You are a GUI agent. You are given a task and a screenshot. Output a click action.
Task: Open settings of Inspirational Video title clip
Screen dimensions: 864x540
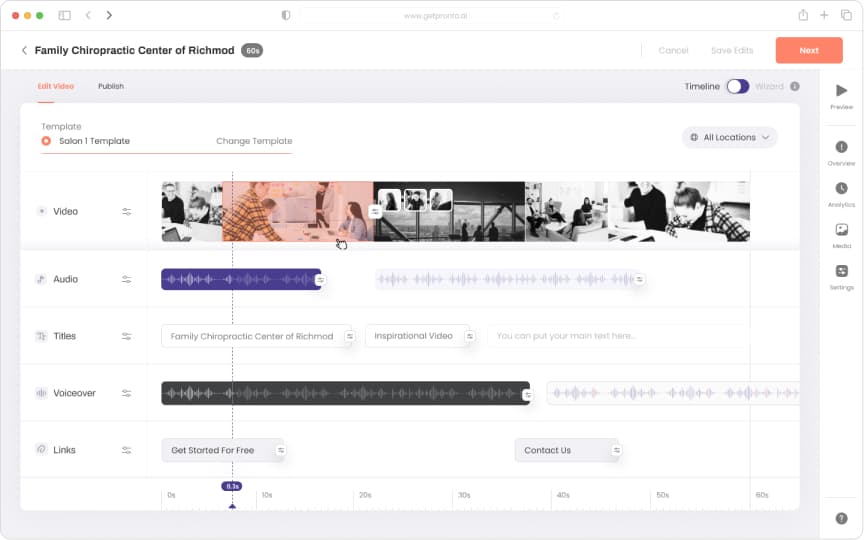469,336
